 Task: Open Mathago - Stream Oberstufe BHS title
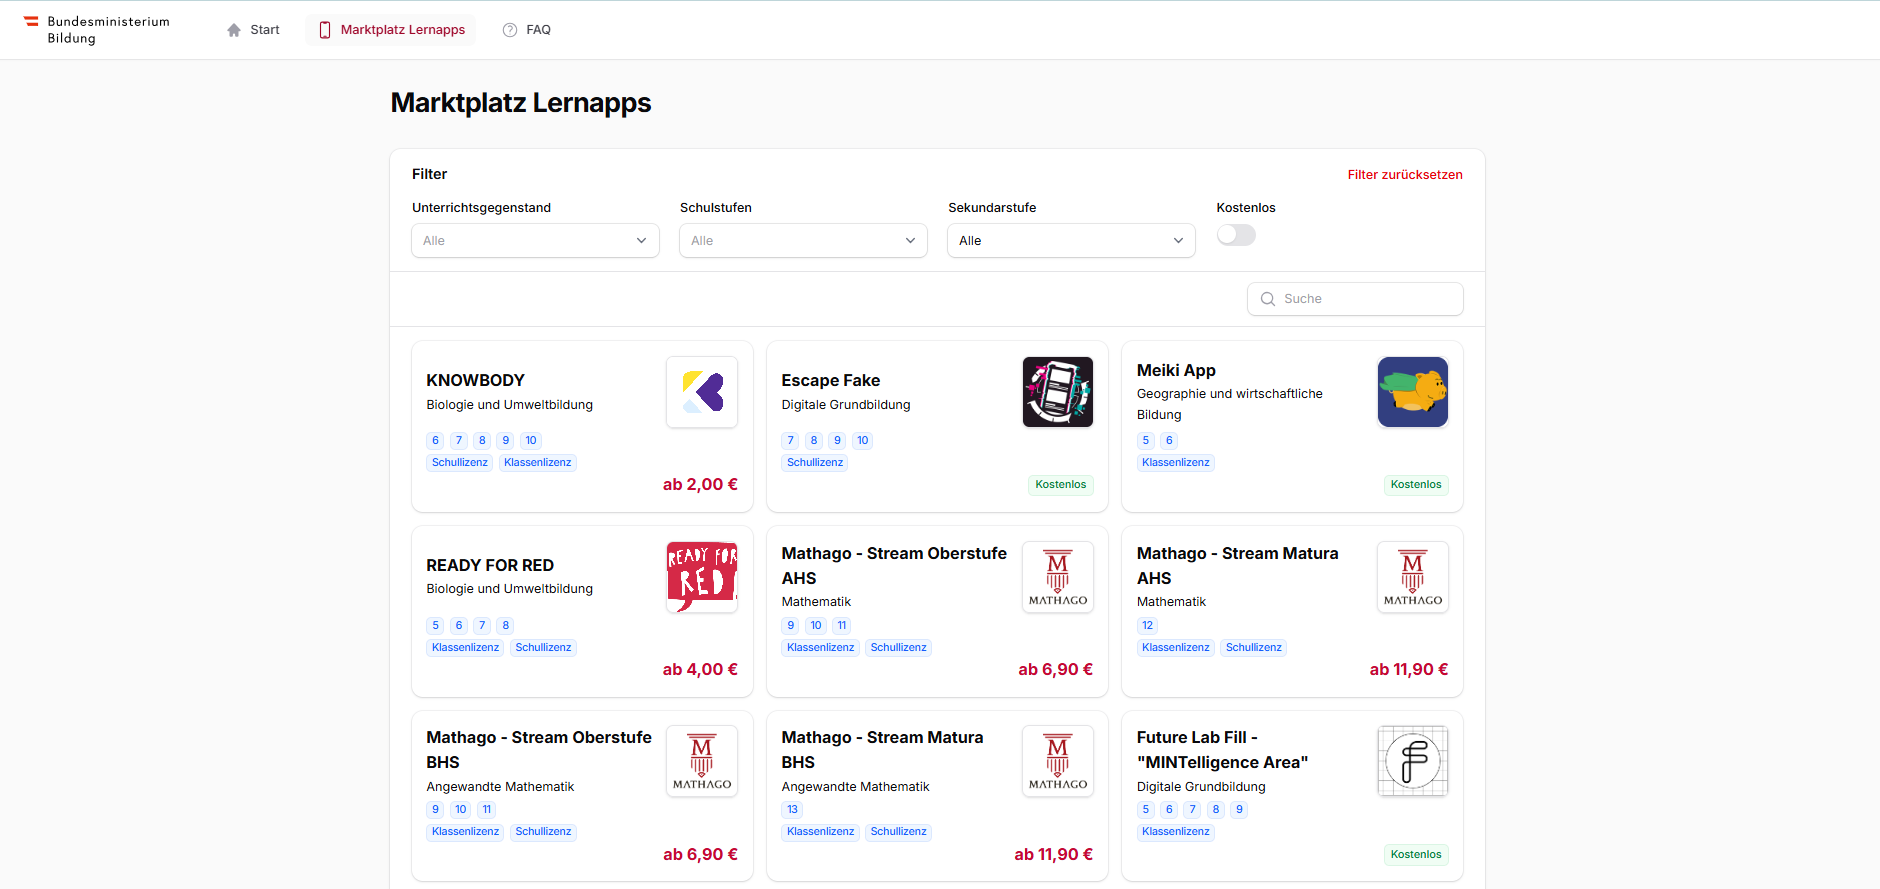click(x=539, y=750)
